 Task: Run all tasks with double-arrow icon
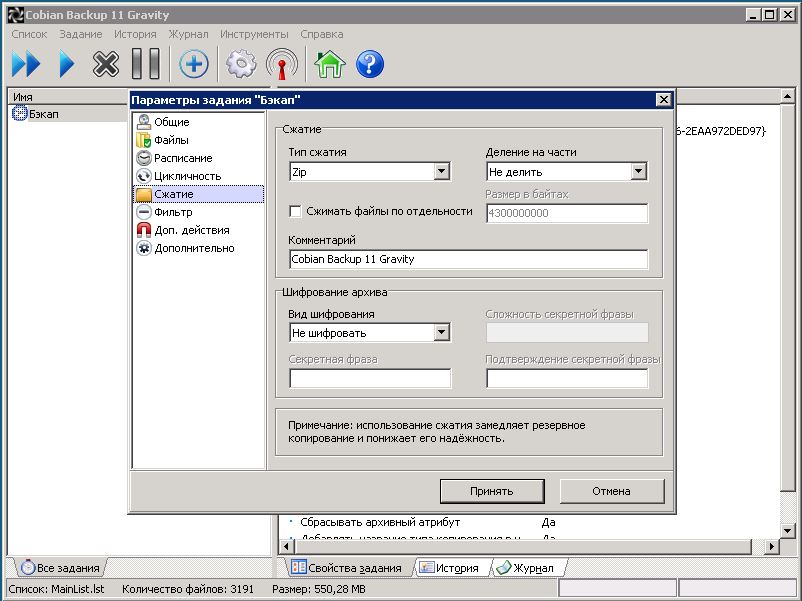pos(26,64)
